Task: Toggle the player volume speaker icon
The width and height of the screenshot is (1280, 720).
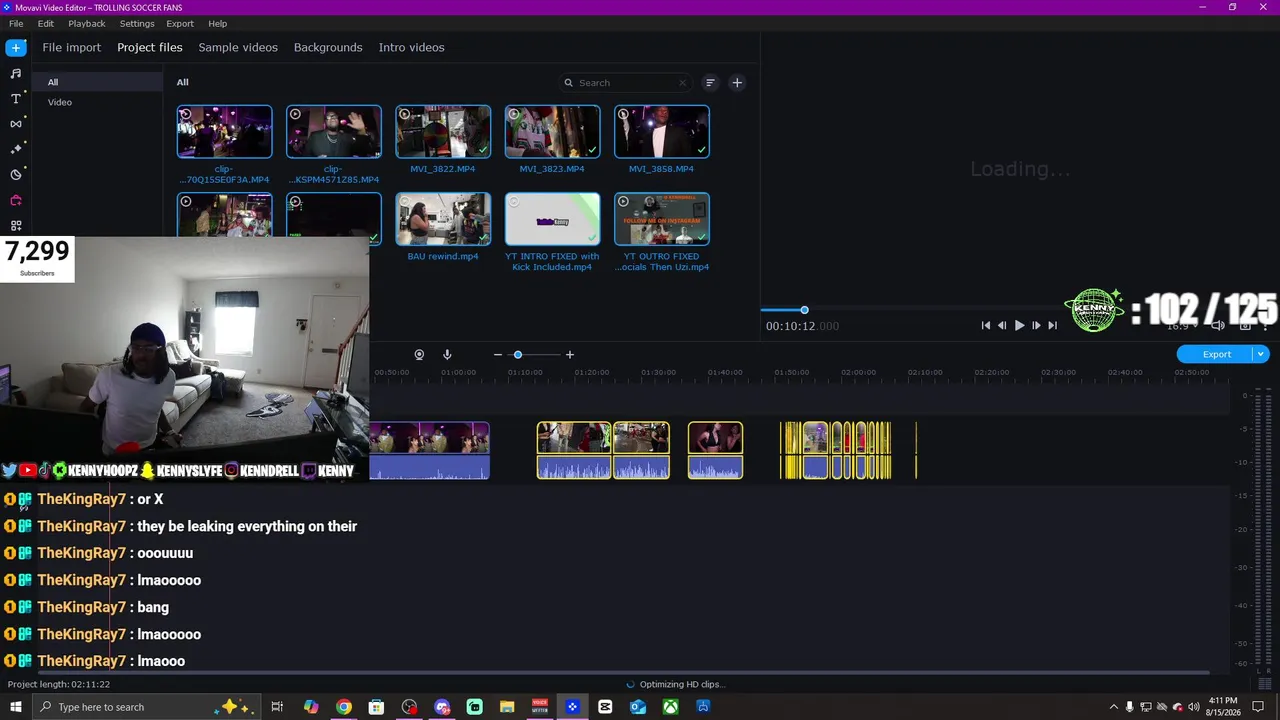Action: [x=1218, y=325]
